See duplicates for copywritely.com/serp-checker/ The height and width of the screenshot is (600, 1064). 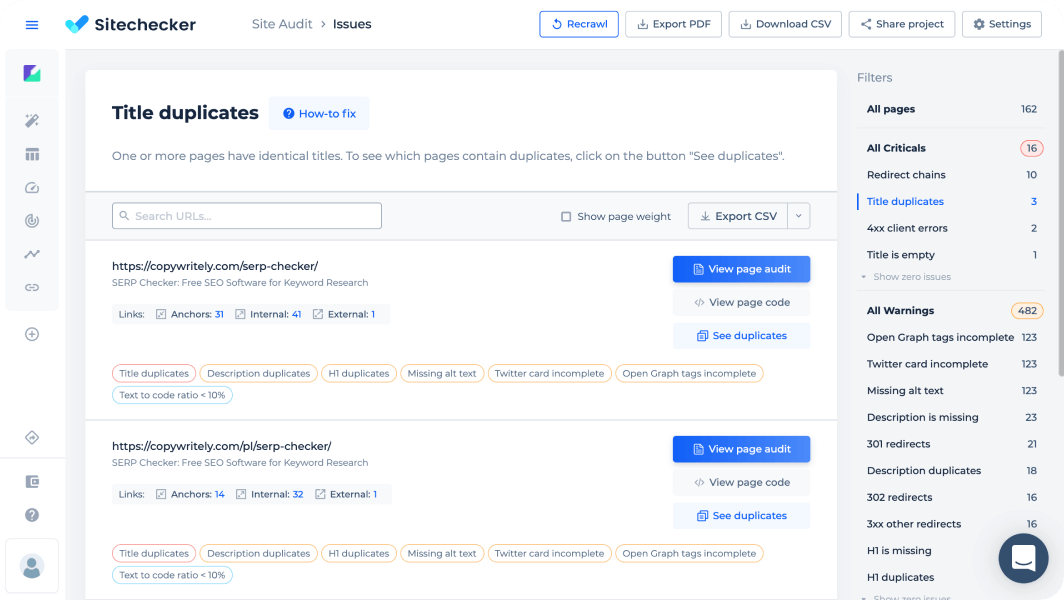(x=742, y=335)
